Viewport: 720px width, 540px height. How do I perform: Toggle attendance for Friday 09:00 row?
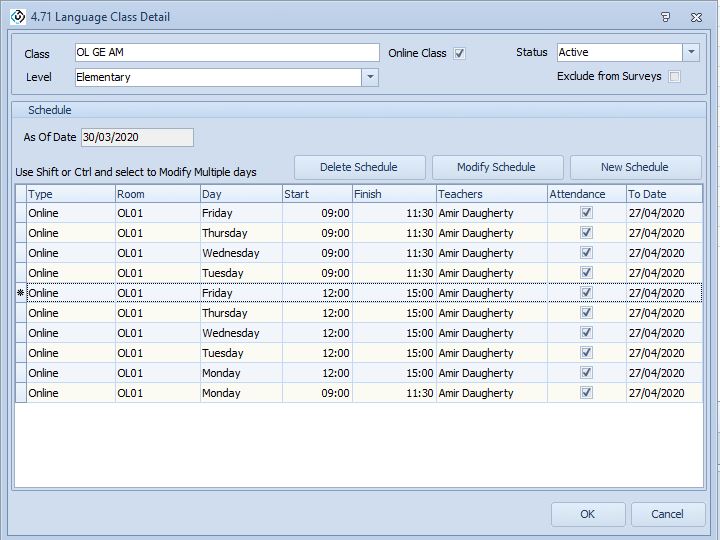tap(587, 213)
